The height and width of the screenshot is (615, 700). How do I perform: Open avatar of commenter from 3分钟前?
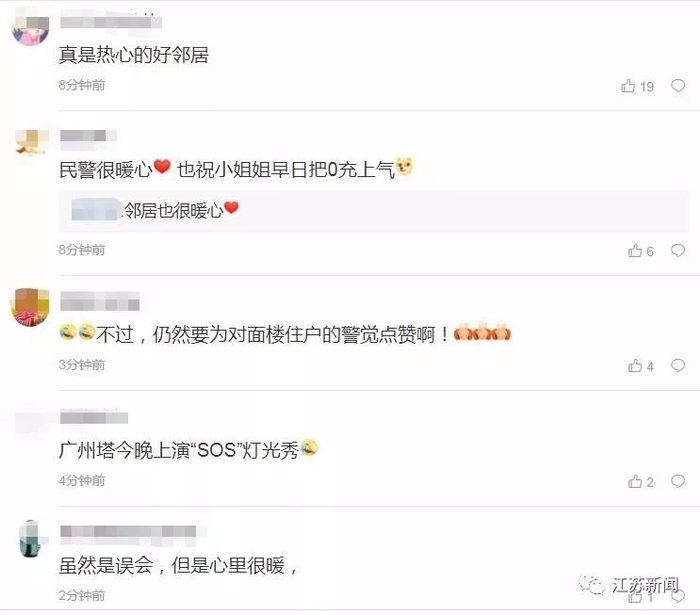click(x=30, y=307)
